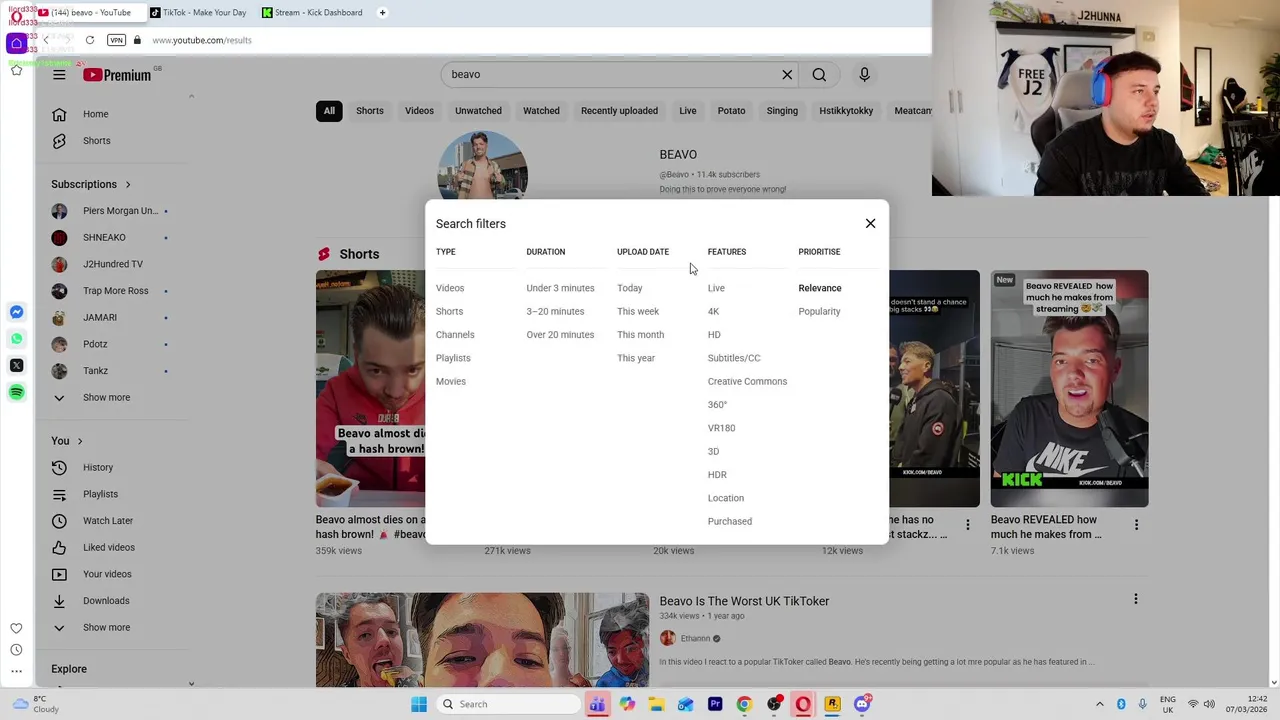The height and width of the screenshot is (720, 1280).
Task: Clear the search box with the X
Action: (787, 75)
